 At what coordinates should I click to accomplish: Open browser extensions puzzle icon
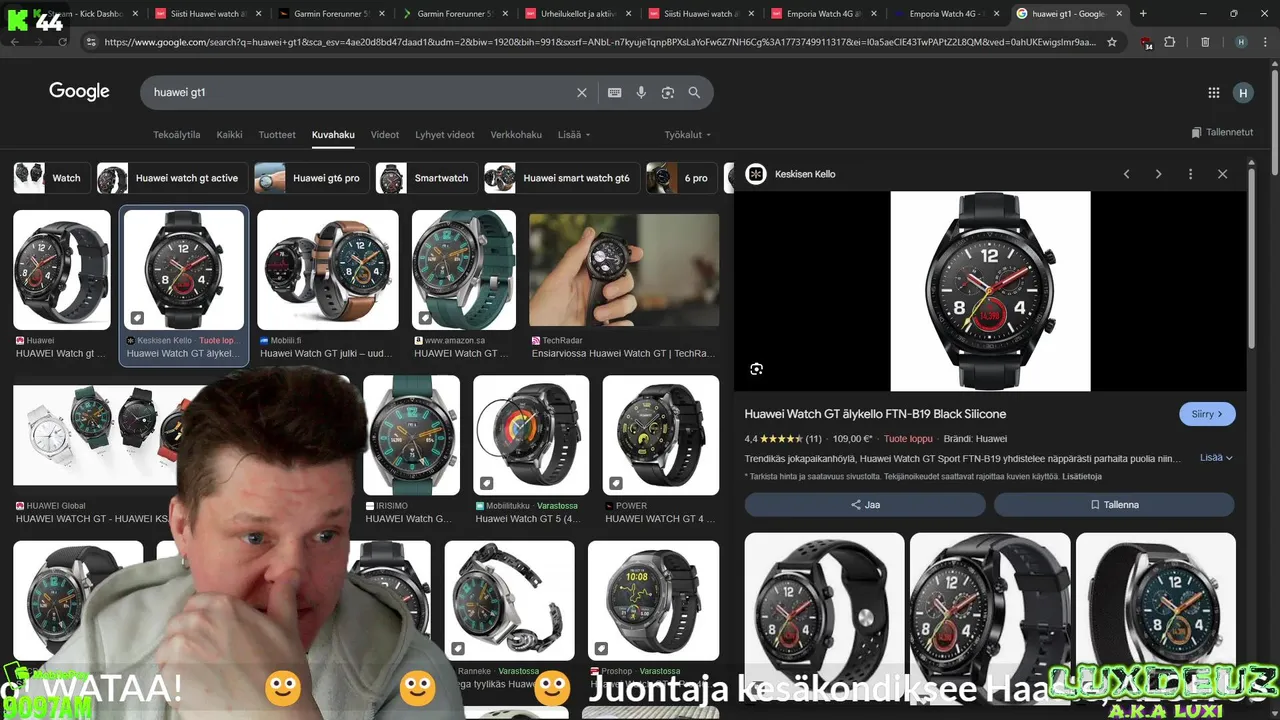pos(1170,42)
